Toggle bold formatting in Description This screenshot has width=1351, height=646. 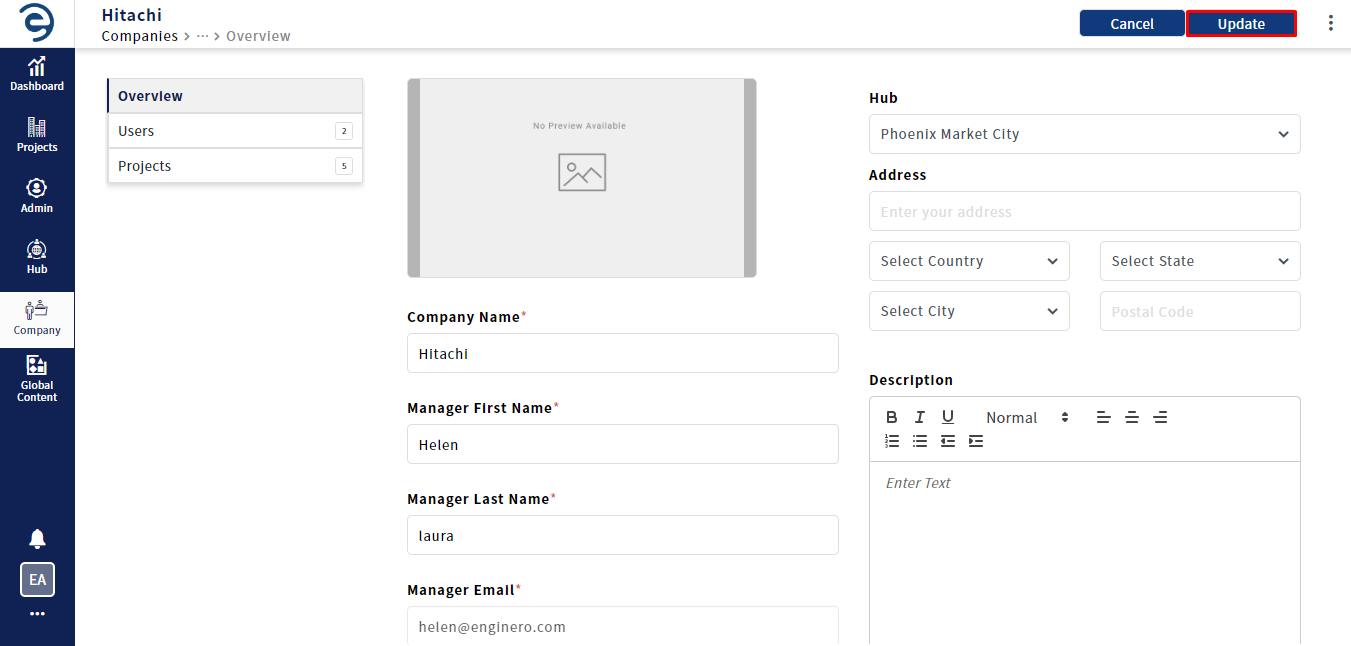[x=892, y=417]
